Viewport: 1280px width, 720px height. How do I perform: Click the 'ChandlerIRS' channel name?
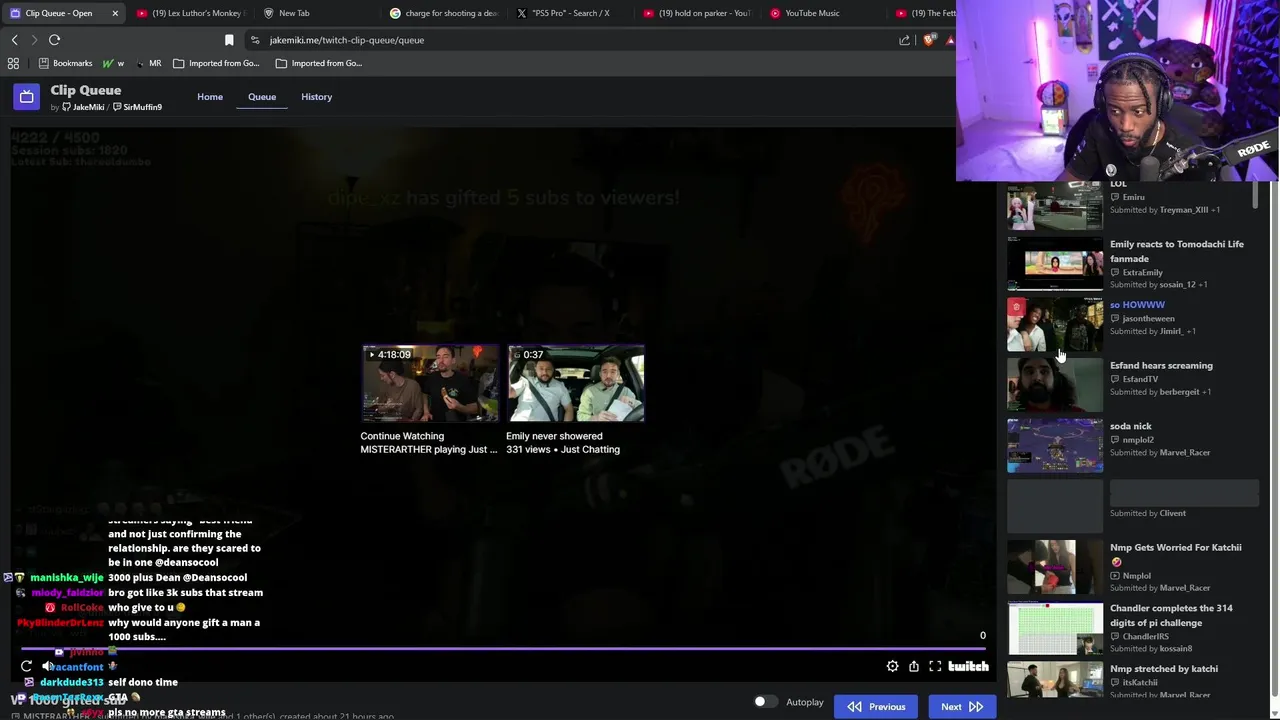pyautogui.click(x=1146, y=636)
